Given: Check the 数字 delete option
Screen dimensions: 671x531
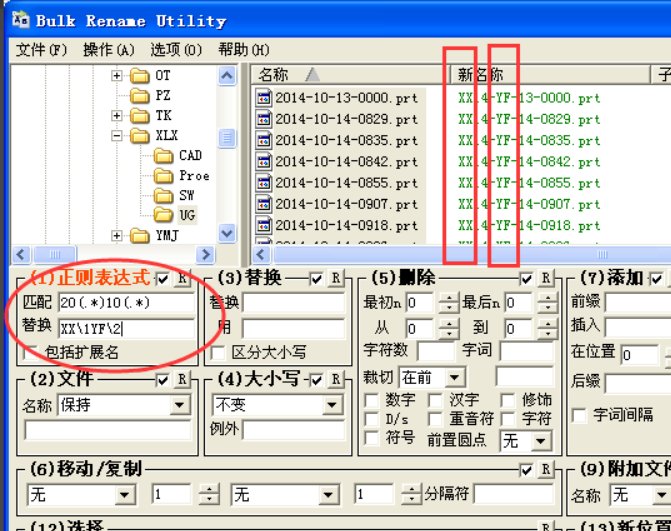Looking at the screenshot, I should (371, 400).
